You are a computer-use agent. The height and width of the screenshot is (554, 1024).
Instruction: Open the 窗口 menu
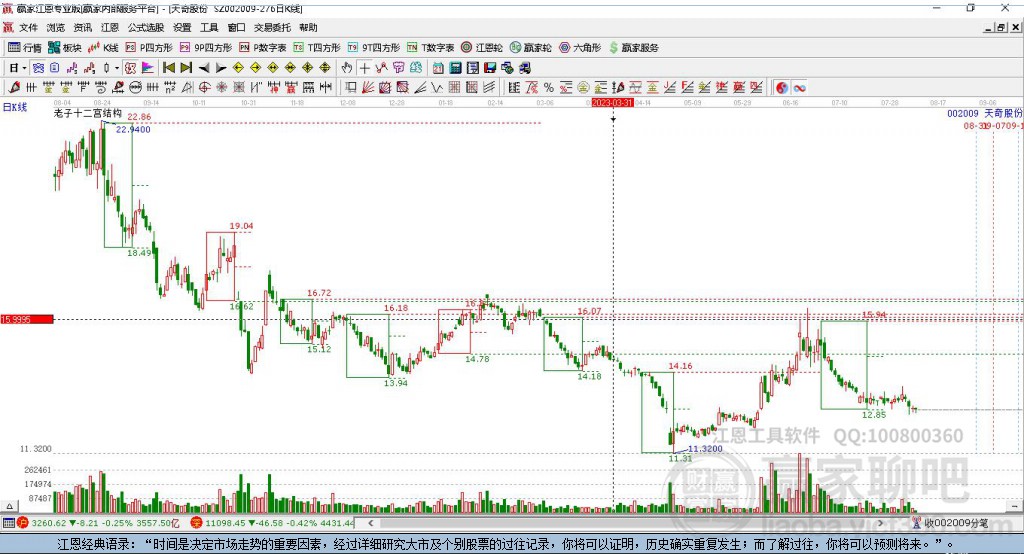click(x=236, y=27)
